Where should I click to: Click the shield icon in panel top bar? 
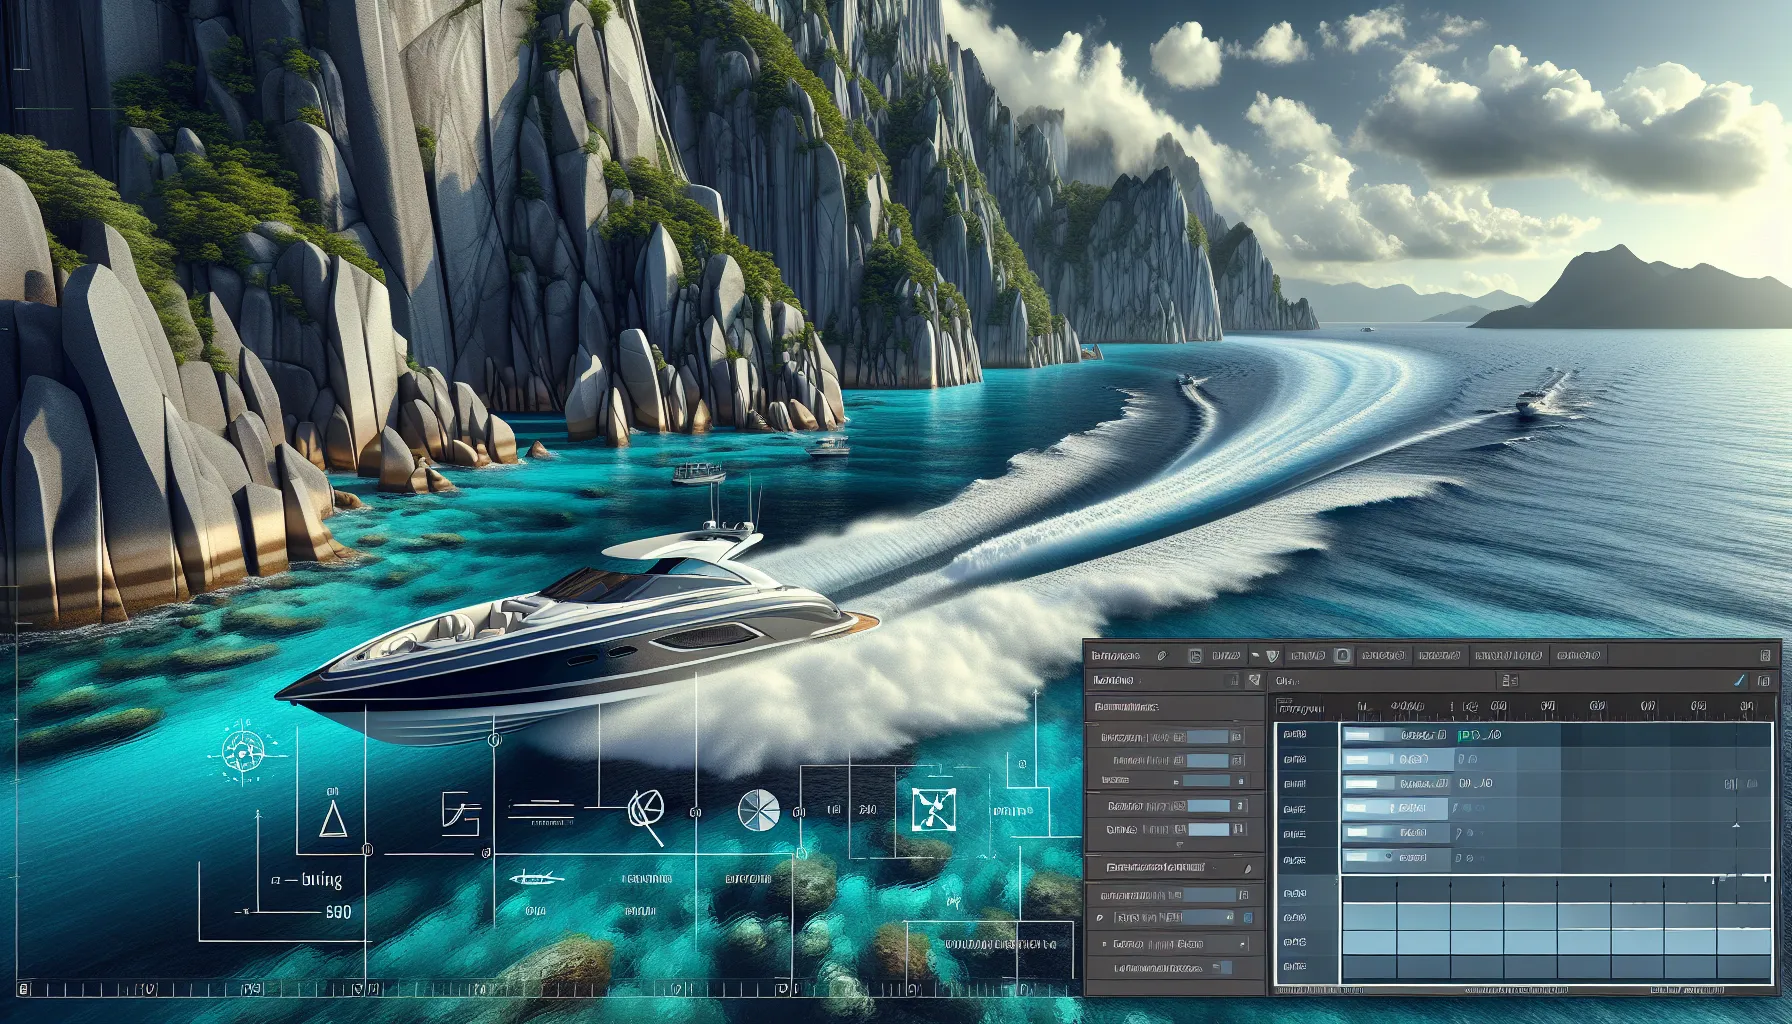coord(1272,656)
